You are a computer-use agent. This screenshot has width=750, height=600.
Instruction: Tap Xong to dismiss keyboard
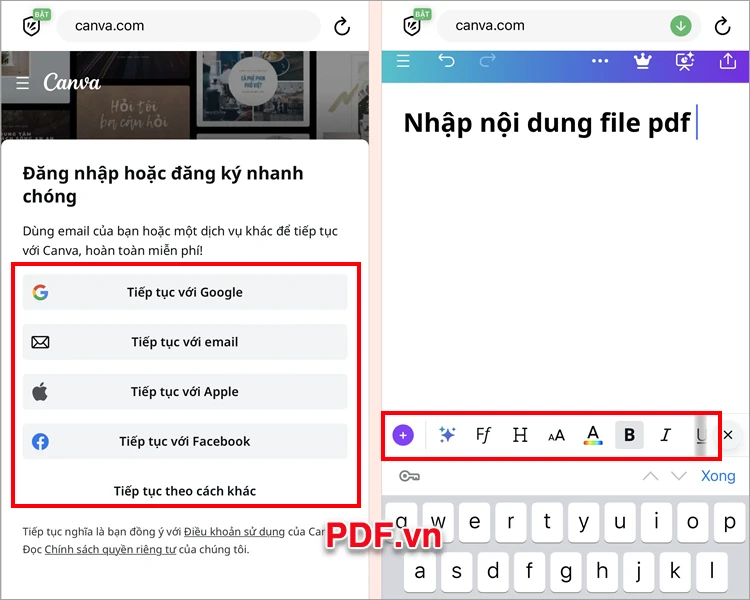coord(718,476)
